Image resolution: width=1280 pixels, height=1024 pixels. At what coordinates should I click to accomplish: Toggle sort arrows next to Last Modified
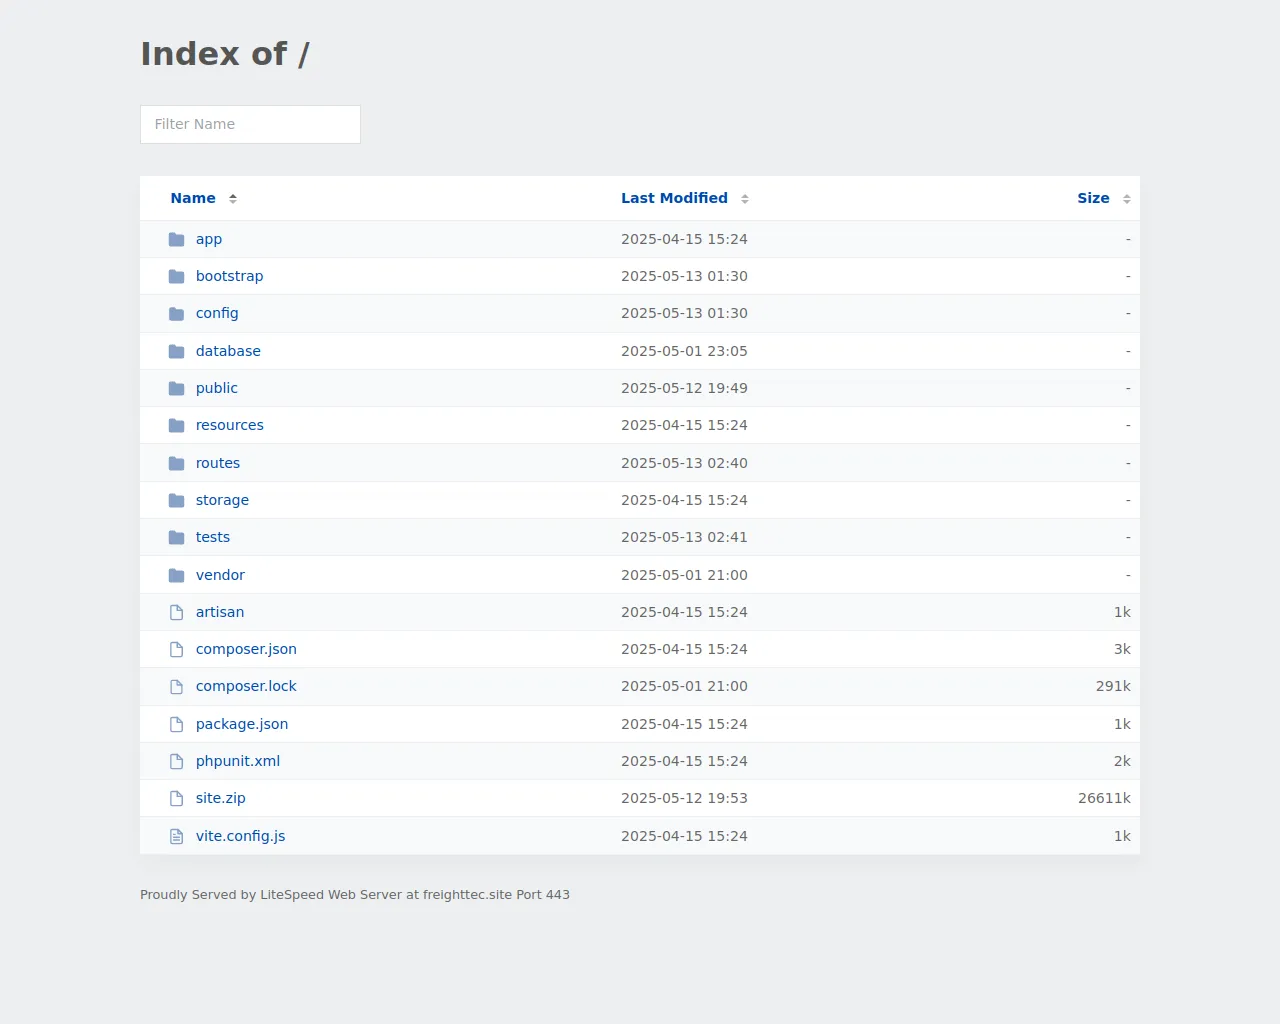tap(745, 199)
